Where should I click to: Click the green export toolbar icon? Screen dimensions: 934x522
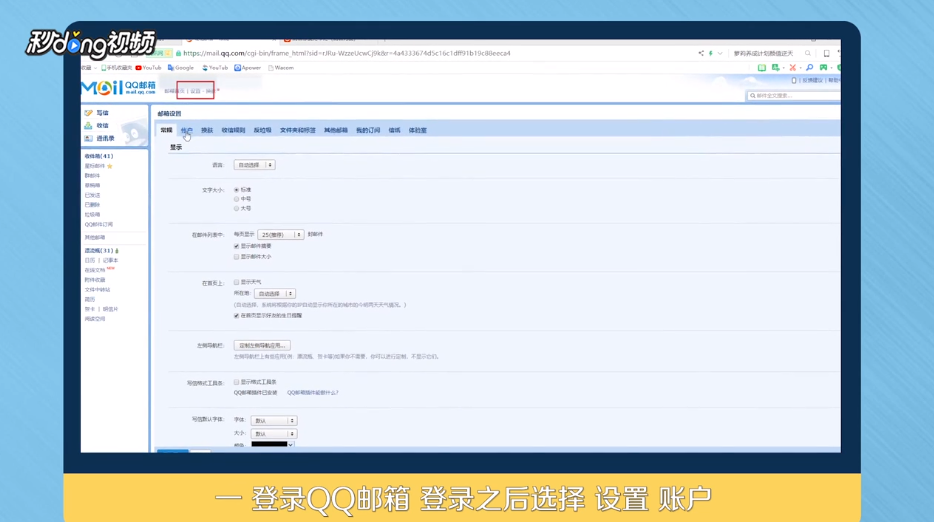(x=776, y=67)
